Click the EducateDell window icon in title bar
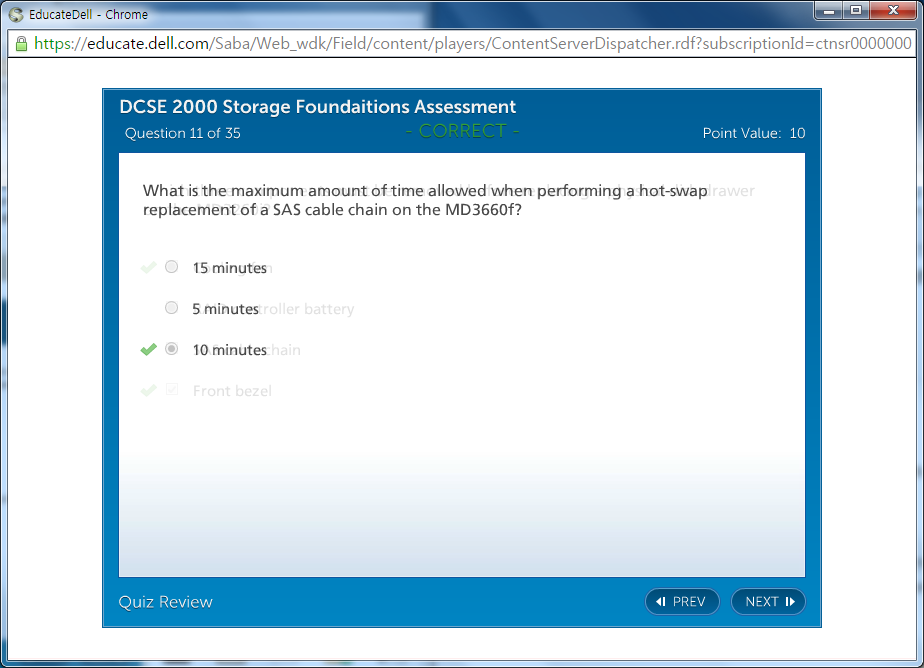This screenshot has width=924, height=668. pyautogui.click(x=16, y=14)
